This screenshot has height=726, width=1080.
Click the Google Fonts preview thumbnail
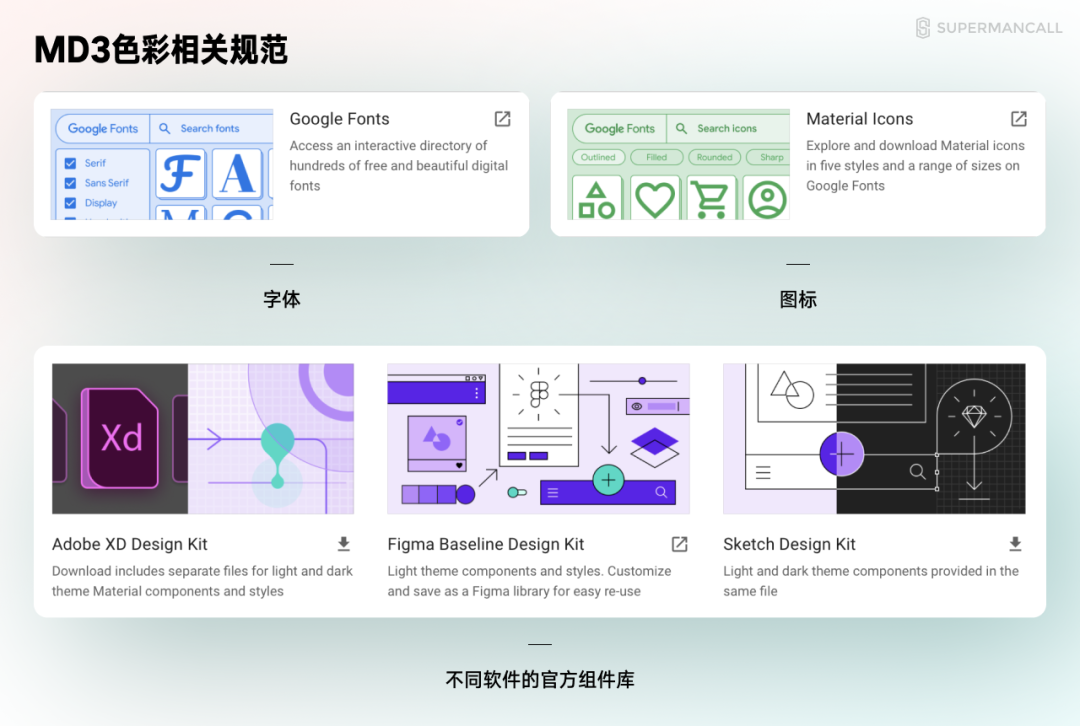coord(162,165)
